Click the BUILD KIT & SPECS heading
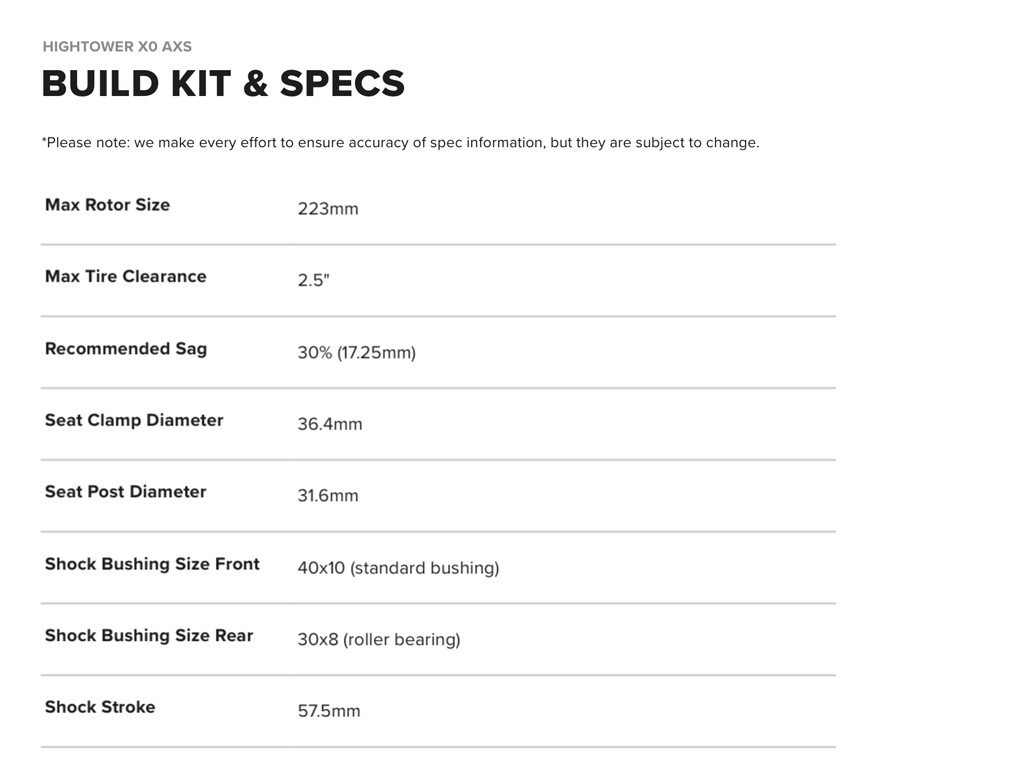 tap(223, 84)
